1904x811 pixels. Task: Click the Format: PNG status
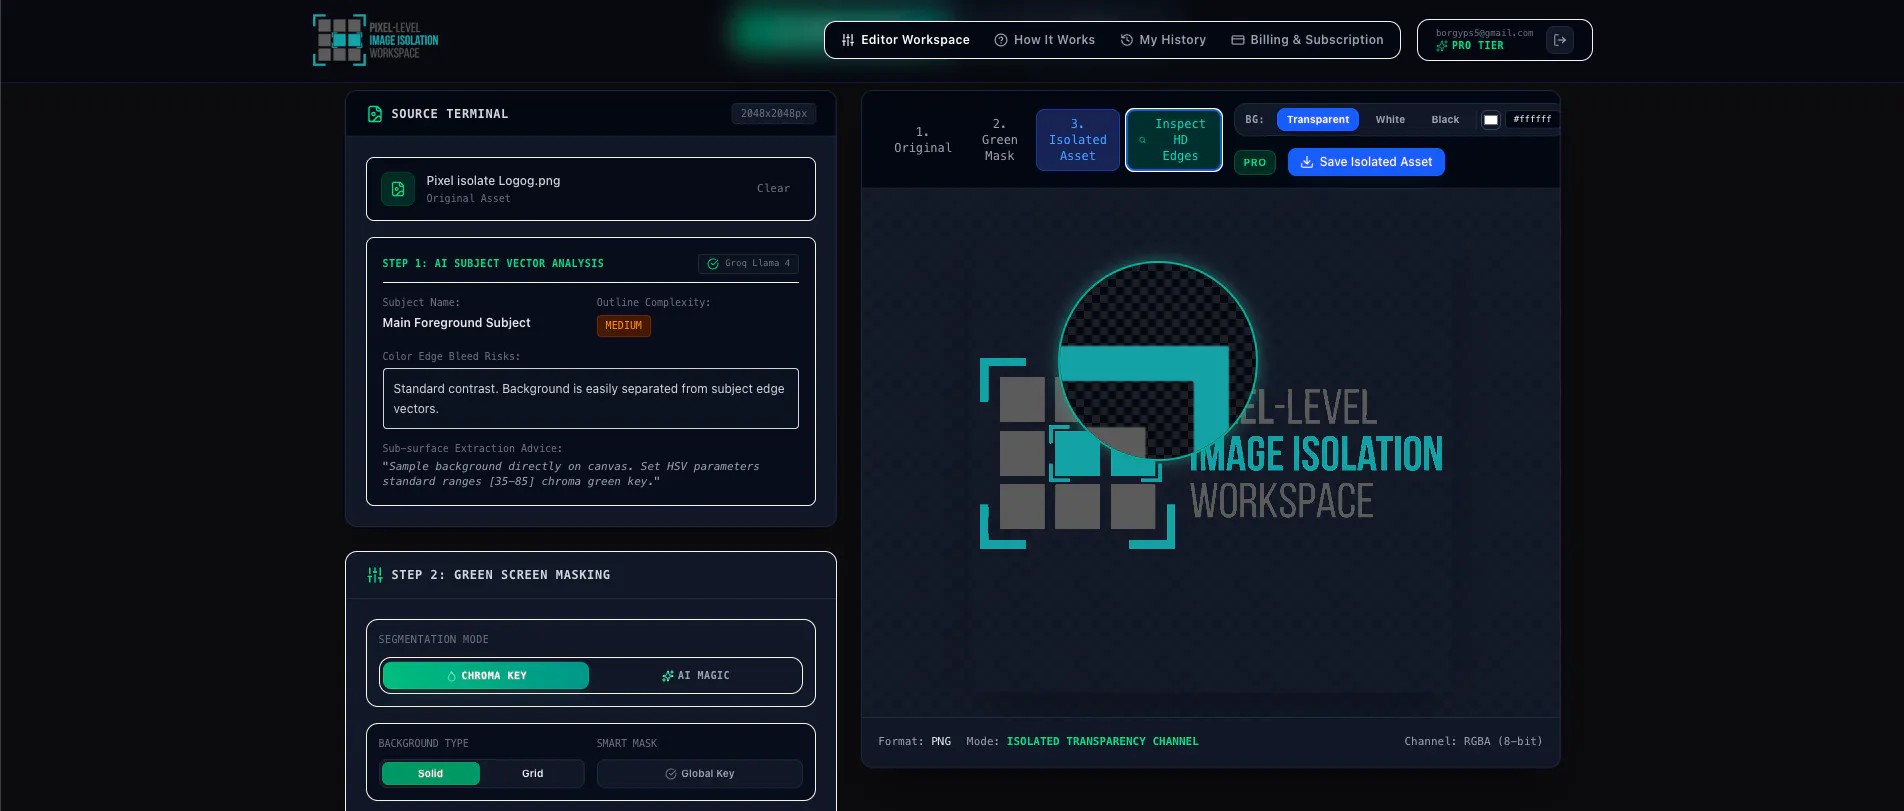[x=915, y=742]
